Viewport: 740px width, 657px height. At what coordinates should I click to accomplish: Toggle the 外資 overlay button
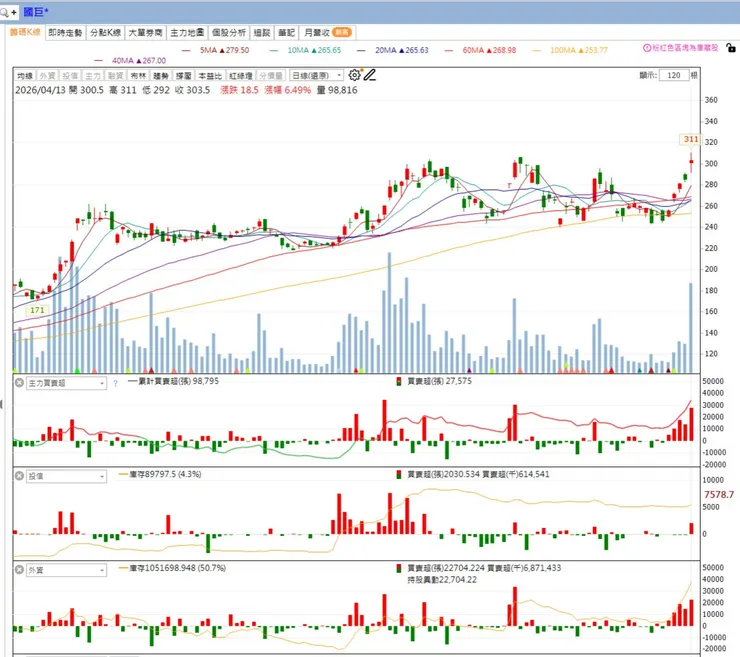click(x=47, y=76)
